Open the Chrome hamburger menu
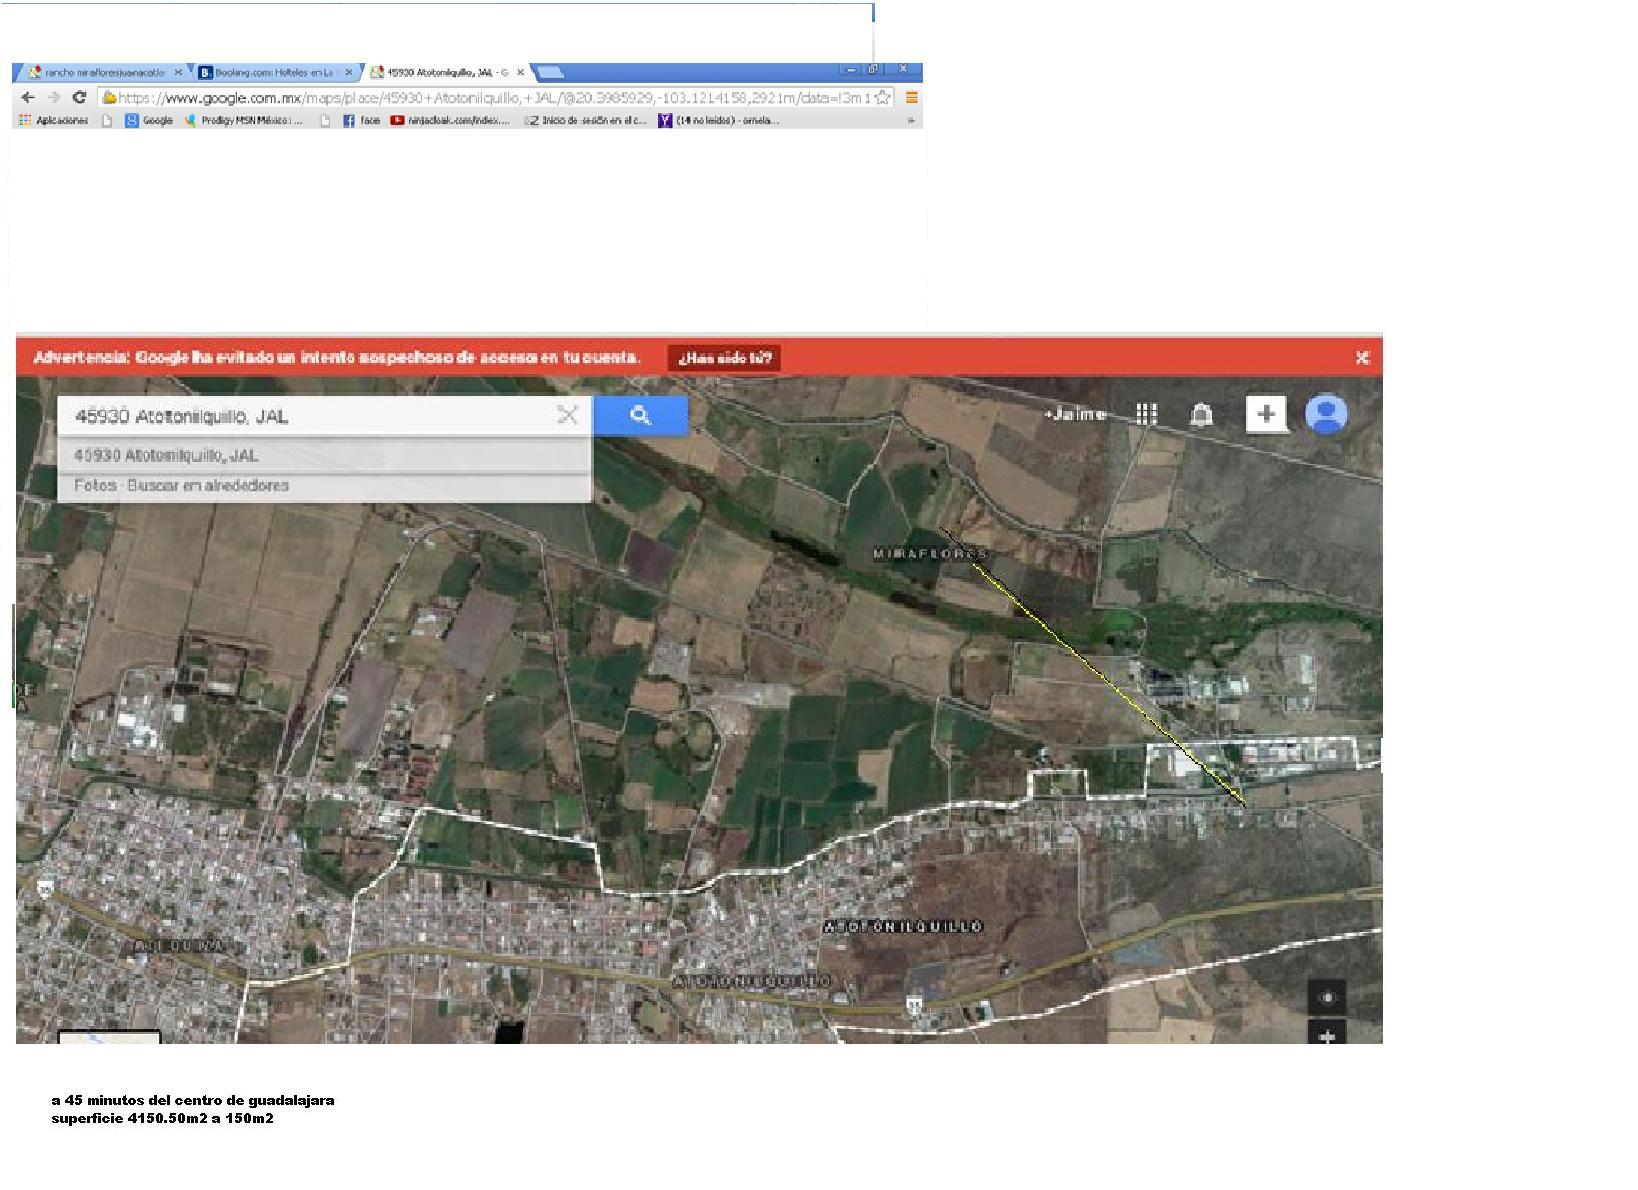This screenshot has width=1638, height=1190. pos(912,98)
